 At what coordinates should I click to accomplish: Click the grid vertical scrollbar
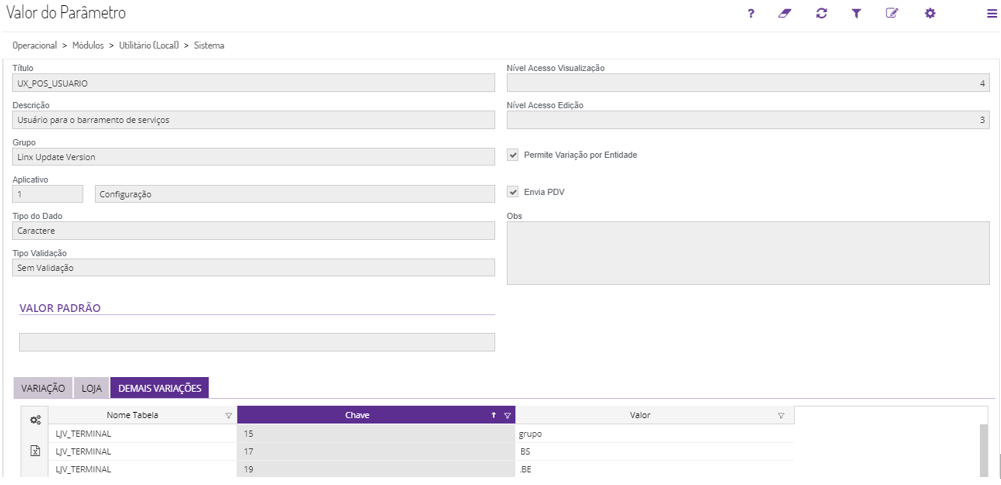pos(984,451)
